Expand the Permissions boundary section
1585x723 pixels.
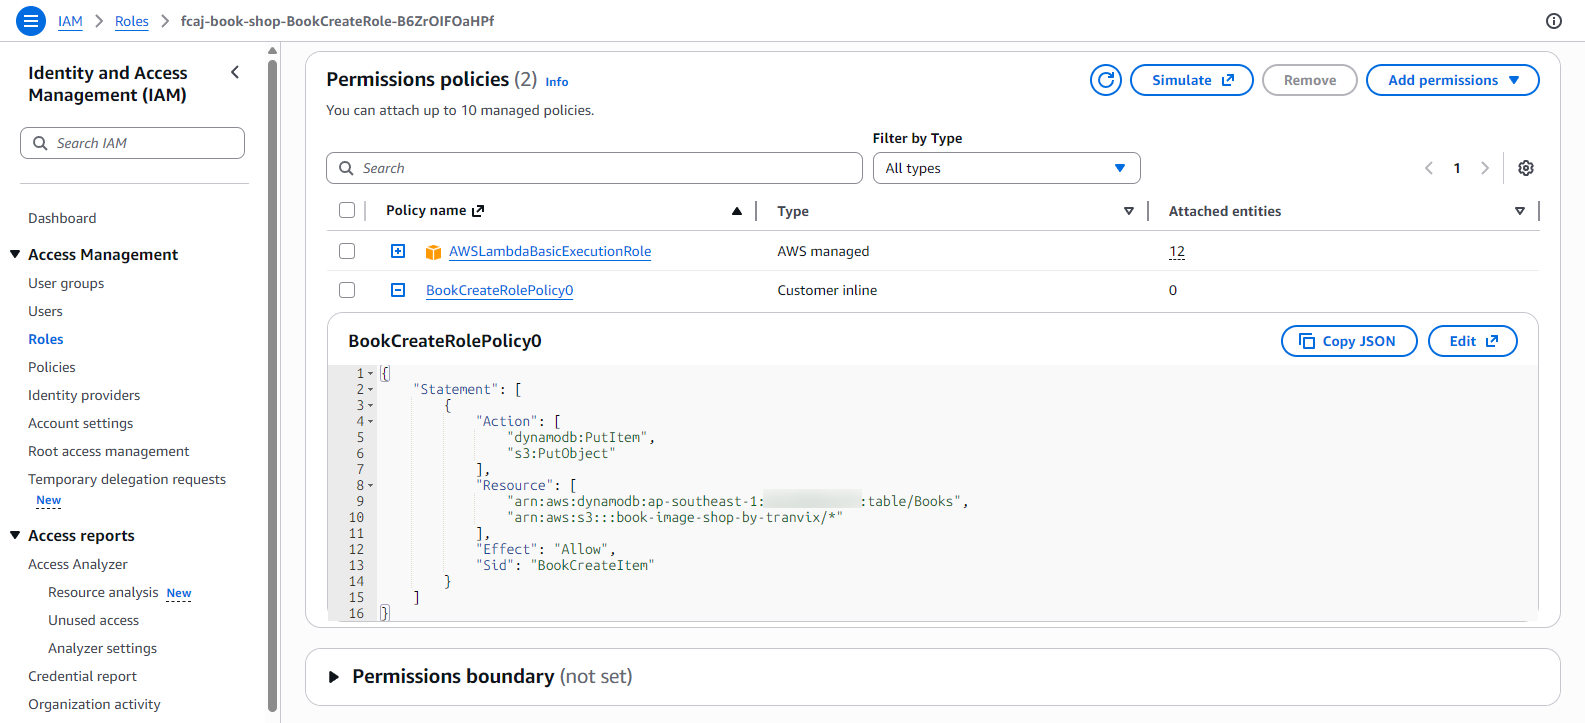click(x=334, y=677)
